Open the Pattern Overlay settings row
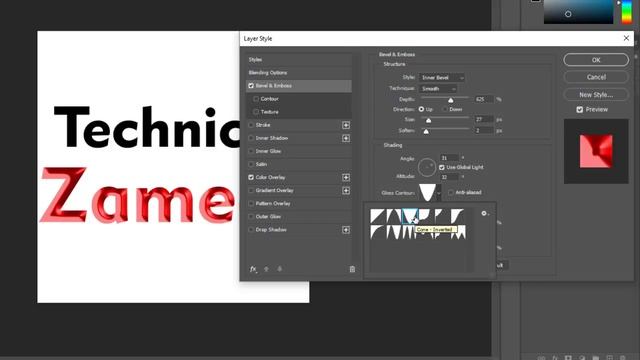Viewport: 640px width, 360px height. (x=299, y=203)
